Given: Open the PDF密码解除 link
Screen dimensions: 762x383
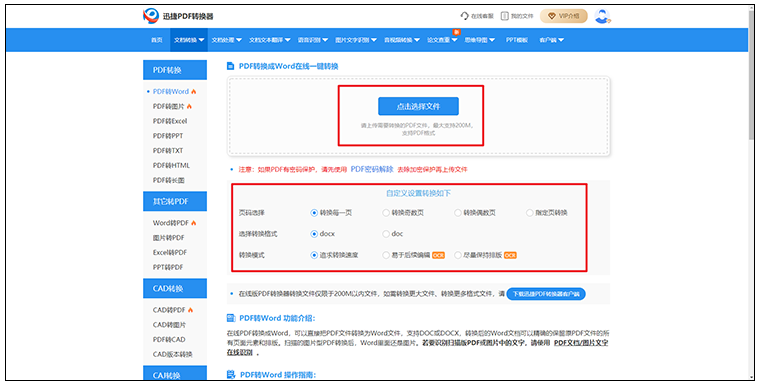Looking at the screenshot, I should [372, 169].
